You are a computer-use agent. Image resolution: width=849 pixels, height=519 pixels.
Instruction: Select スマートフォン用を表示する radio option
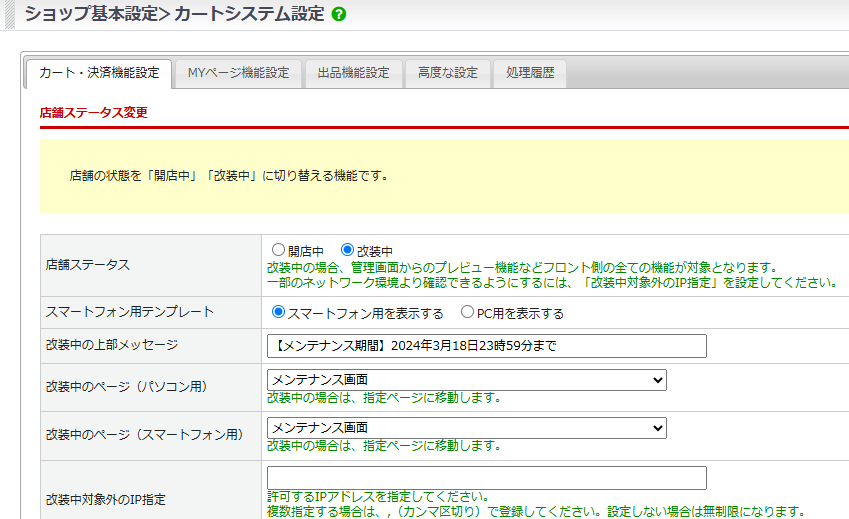[x=279, y=312]
